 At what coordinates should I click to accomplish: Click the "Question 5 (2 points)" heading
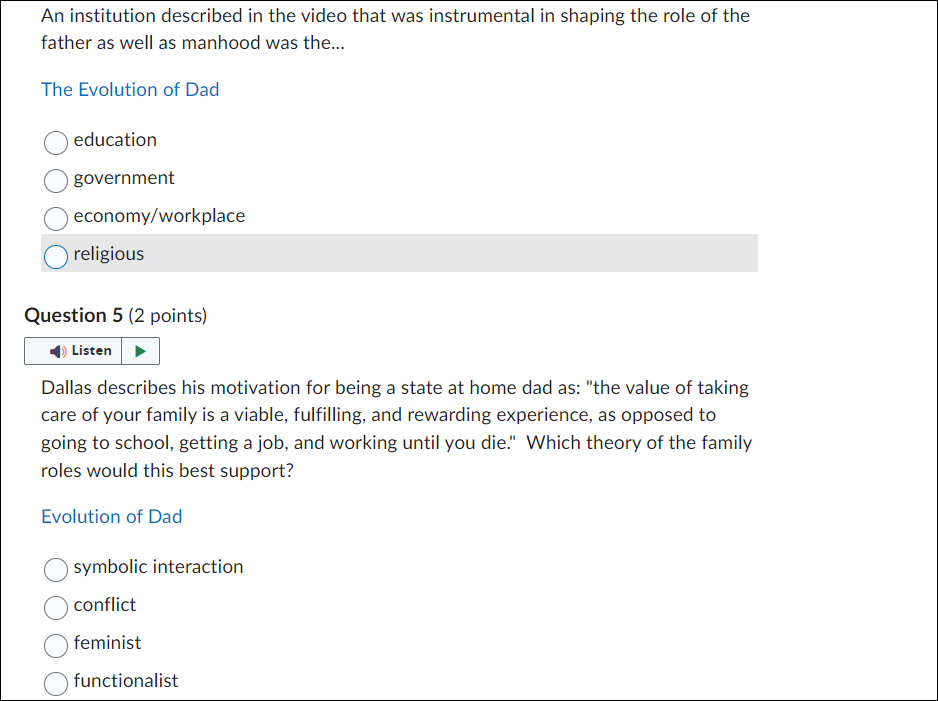click(x=116, y=315)
